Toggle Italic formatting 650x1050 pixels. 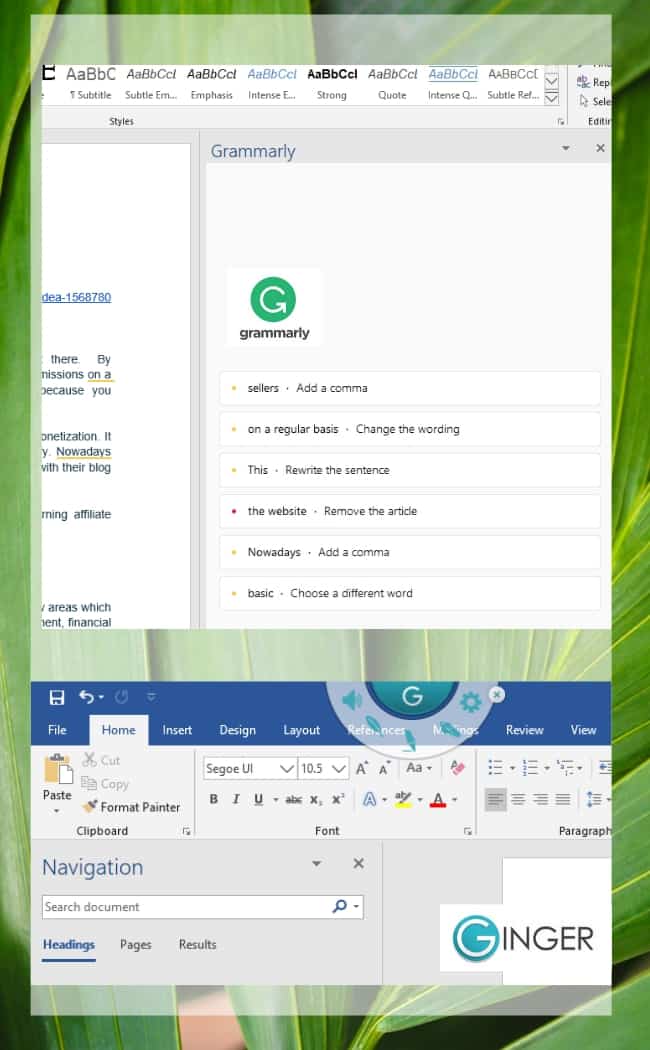click(x=236, y=799)
